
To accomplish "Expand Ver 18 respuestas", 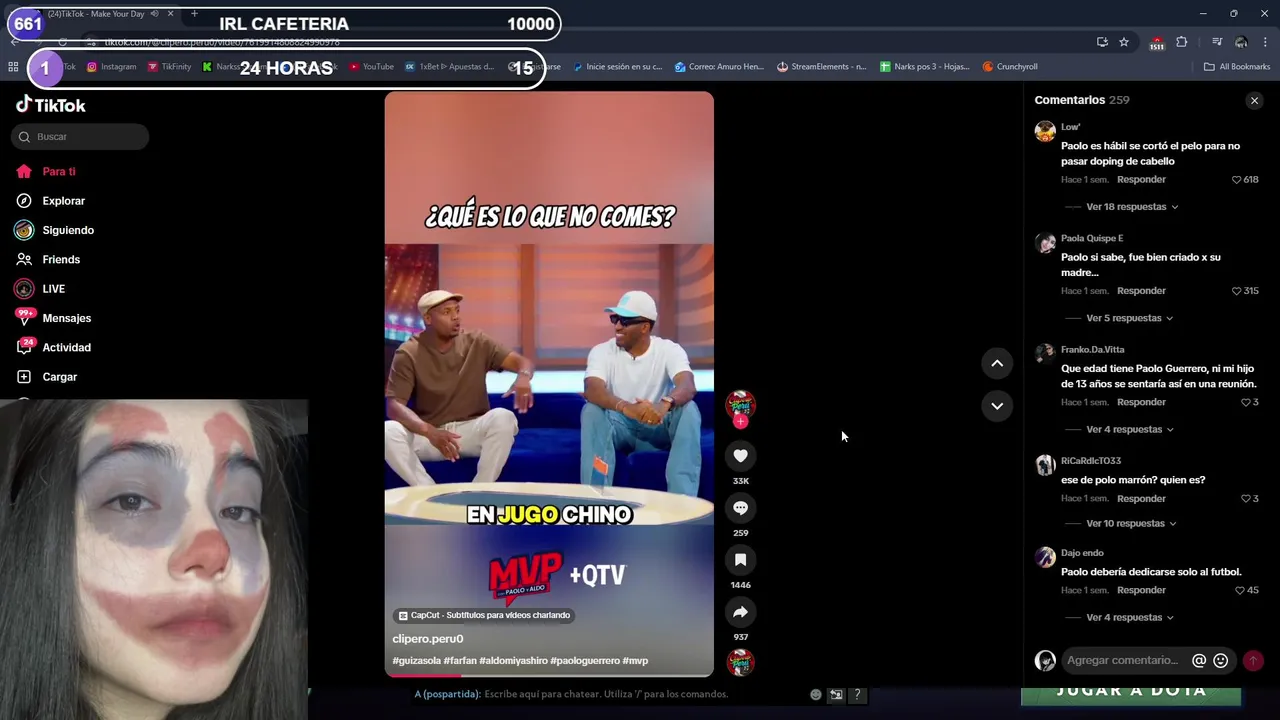I will 1132,207.
